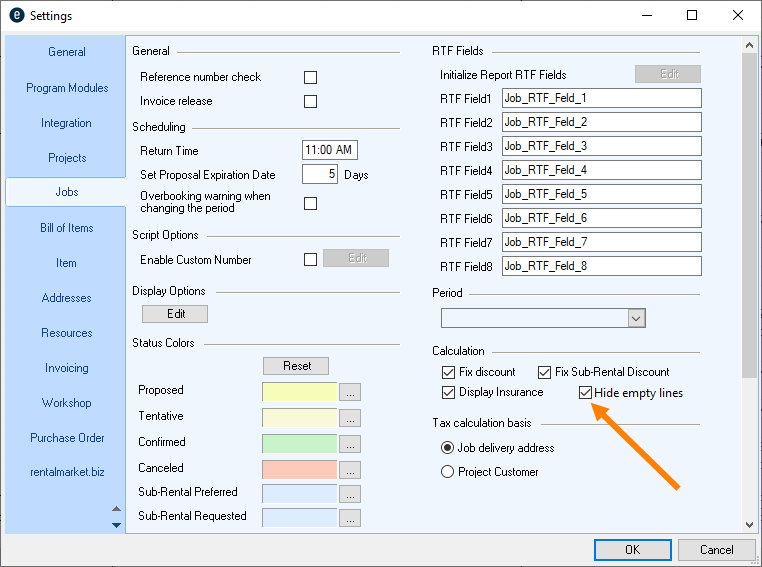This screenshot has height=567, width=762.
Task: Uncheck Hide empty lines
Action: coord(586,393)
